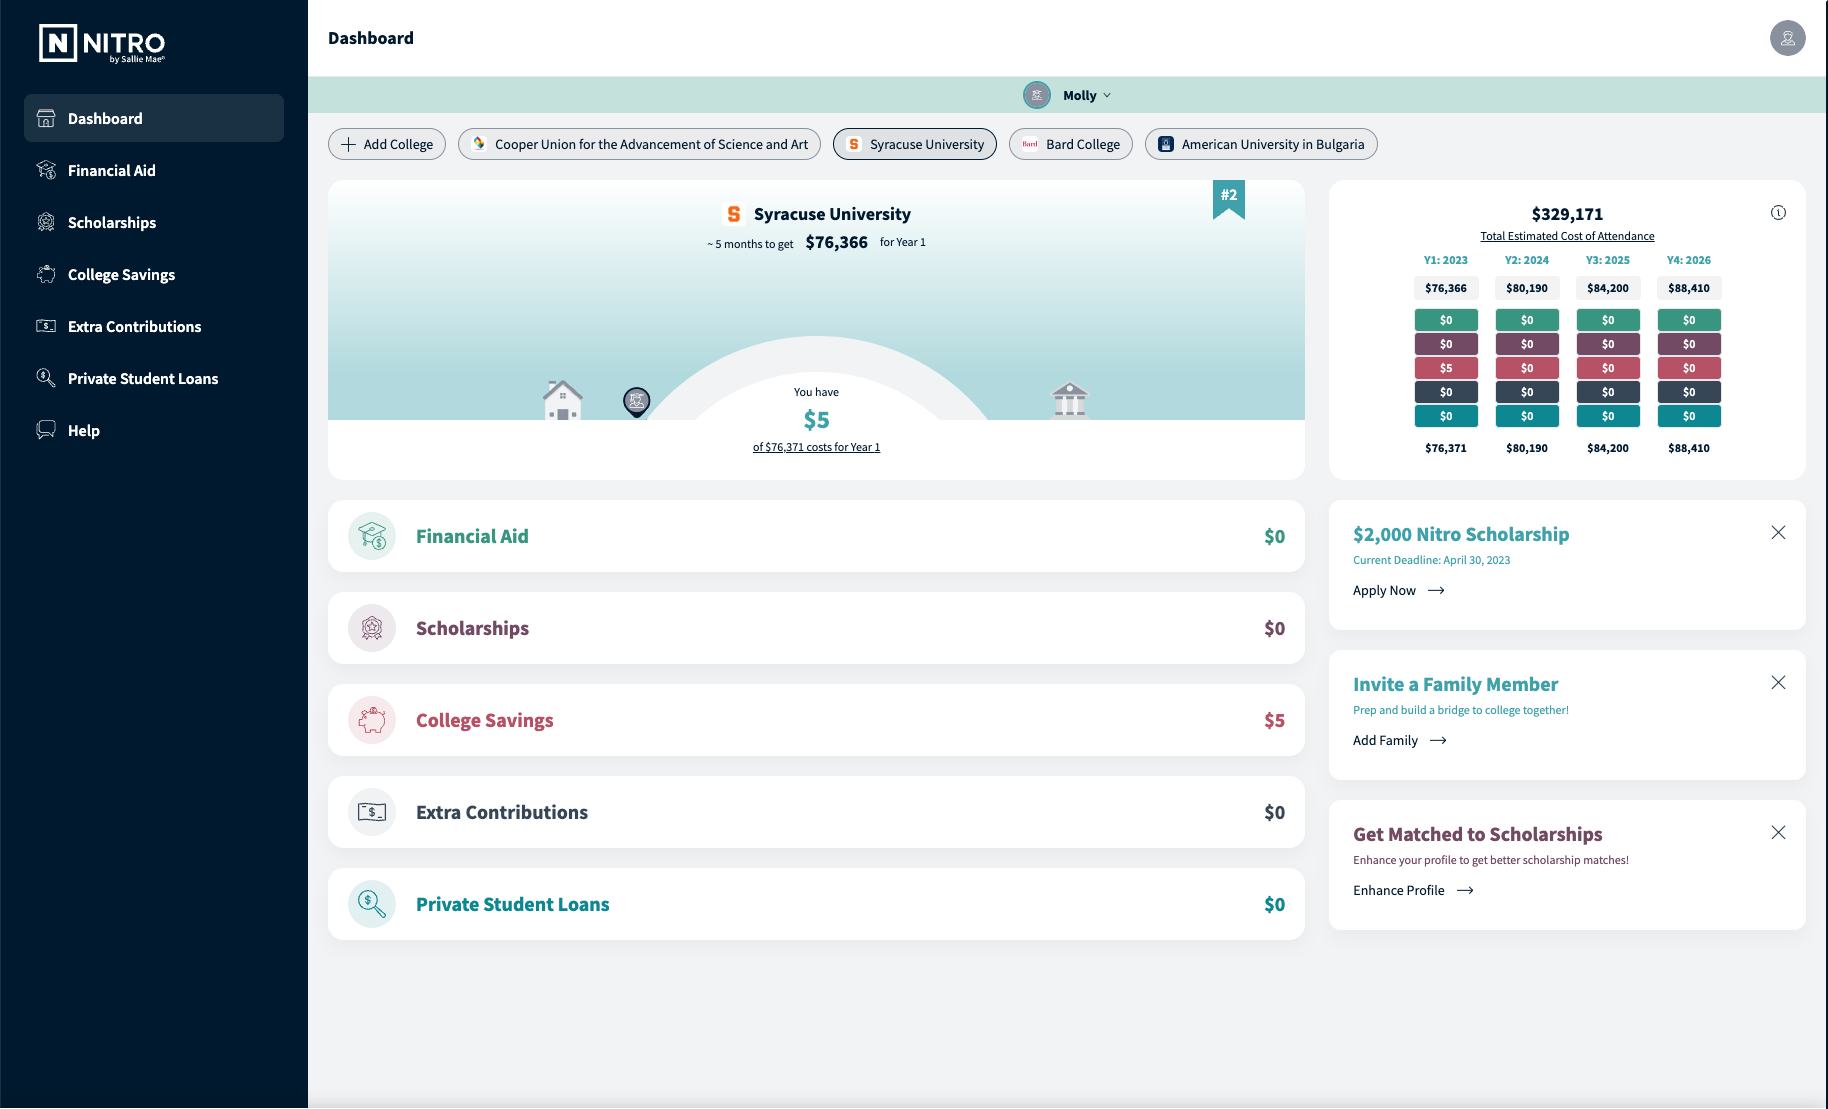Click the Nitro by Sallie Mae logo
The height and width of the screenshot is (1109, 1828).
tap(102, 43)
